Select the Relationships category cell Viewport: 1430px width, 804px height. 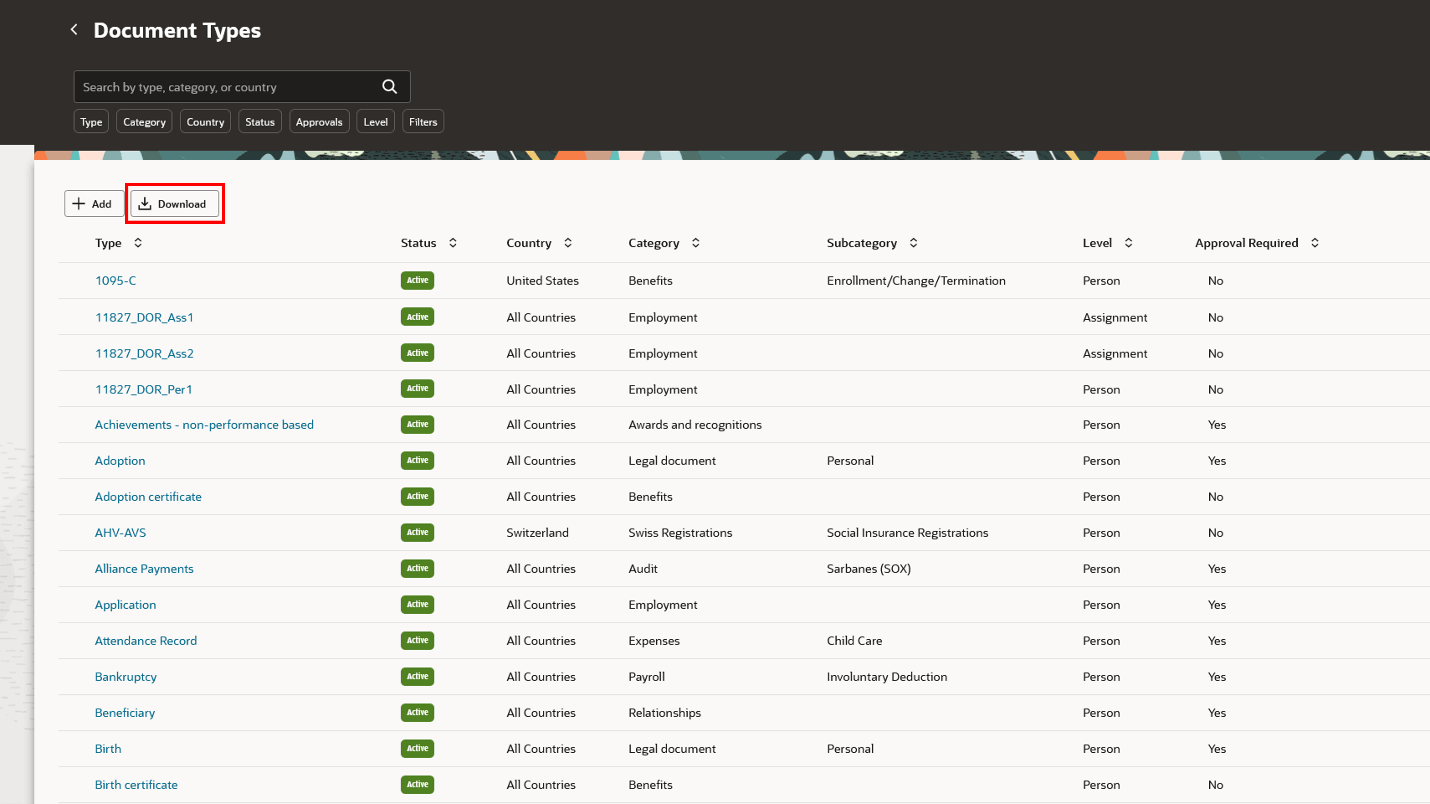665,713
